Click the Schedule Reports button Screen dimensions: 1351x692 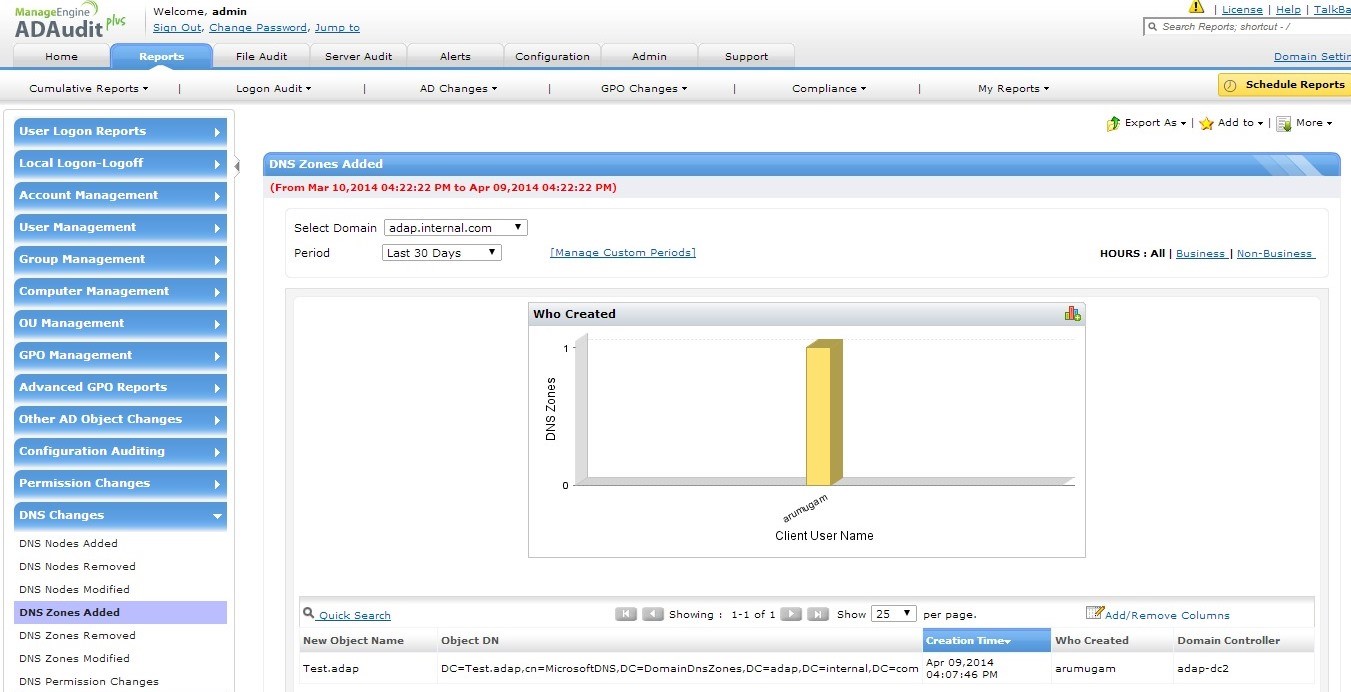[x=1284, y=85]
